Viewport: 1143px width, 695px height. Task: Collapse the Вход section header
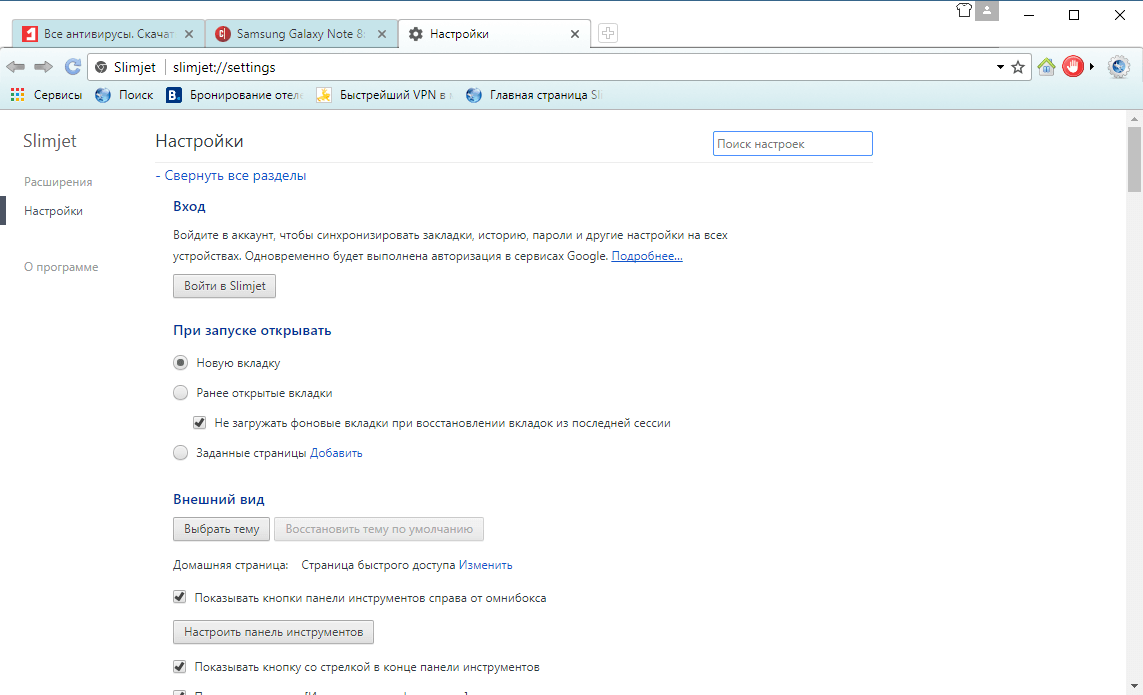(x=190, y=206)
